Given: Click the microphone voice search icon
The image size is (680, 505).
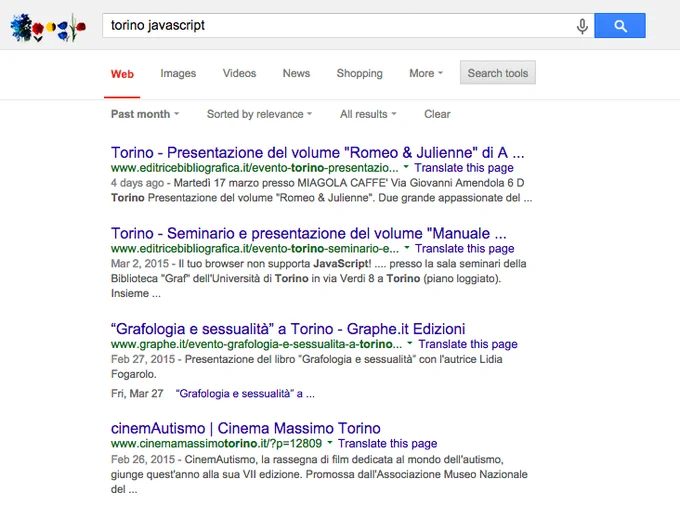Looking at the screenshot, I should click(x=582, y=26).
